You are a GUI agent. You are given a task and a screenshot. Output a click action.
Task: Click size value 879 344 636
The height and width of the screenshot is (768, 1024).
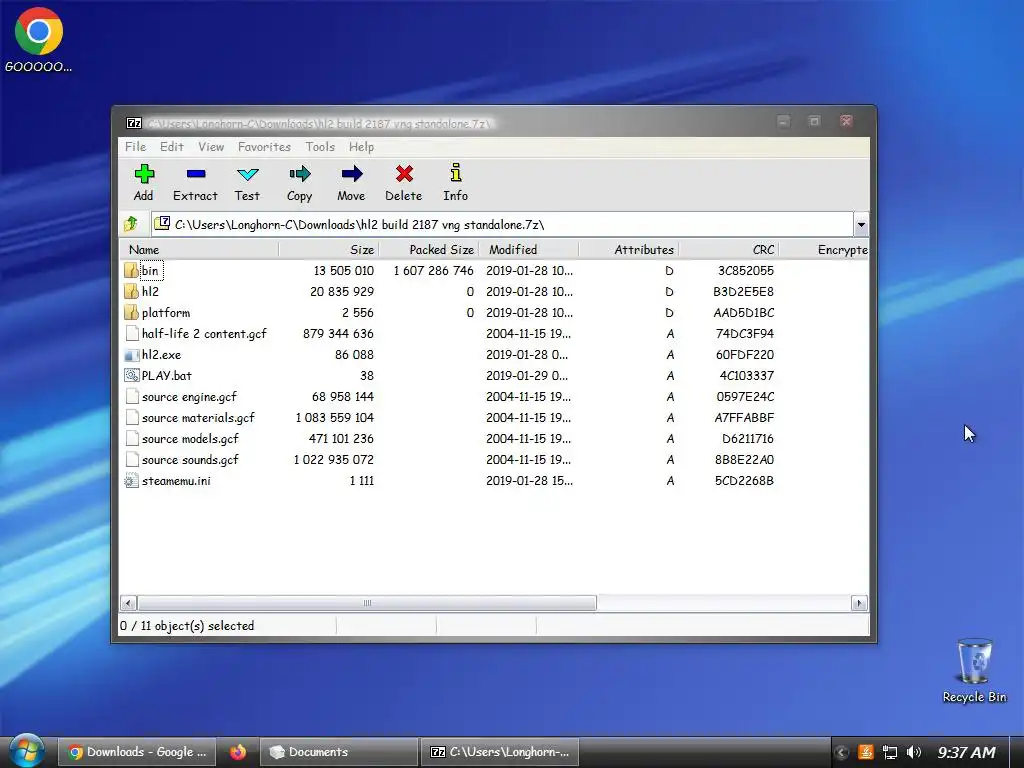tap(338, 334)
